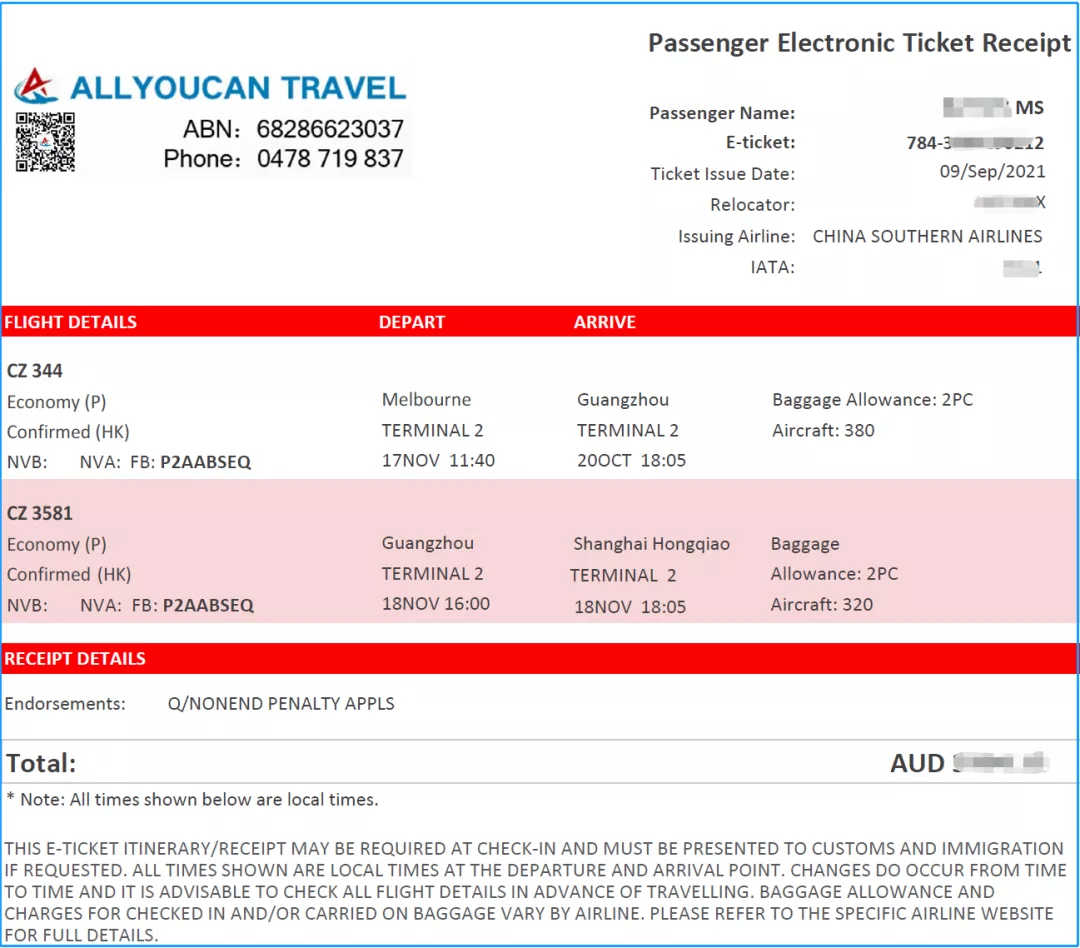Click the ARRIVE column header

[x=605, y=322]
